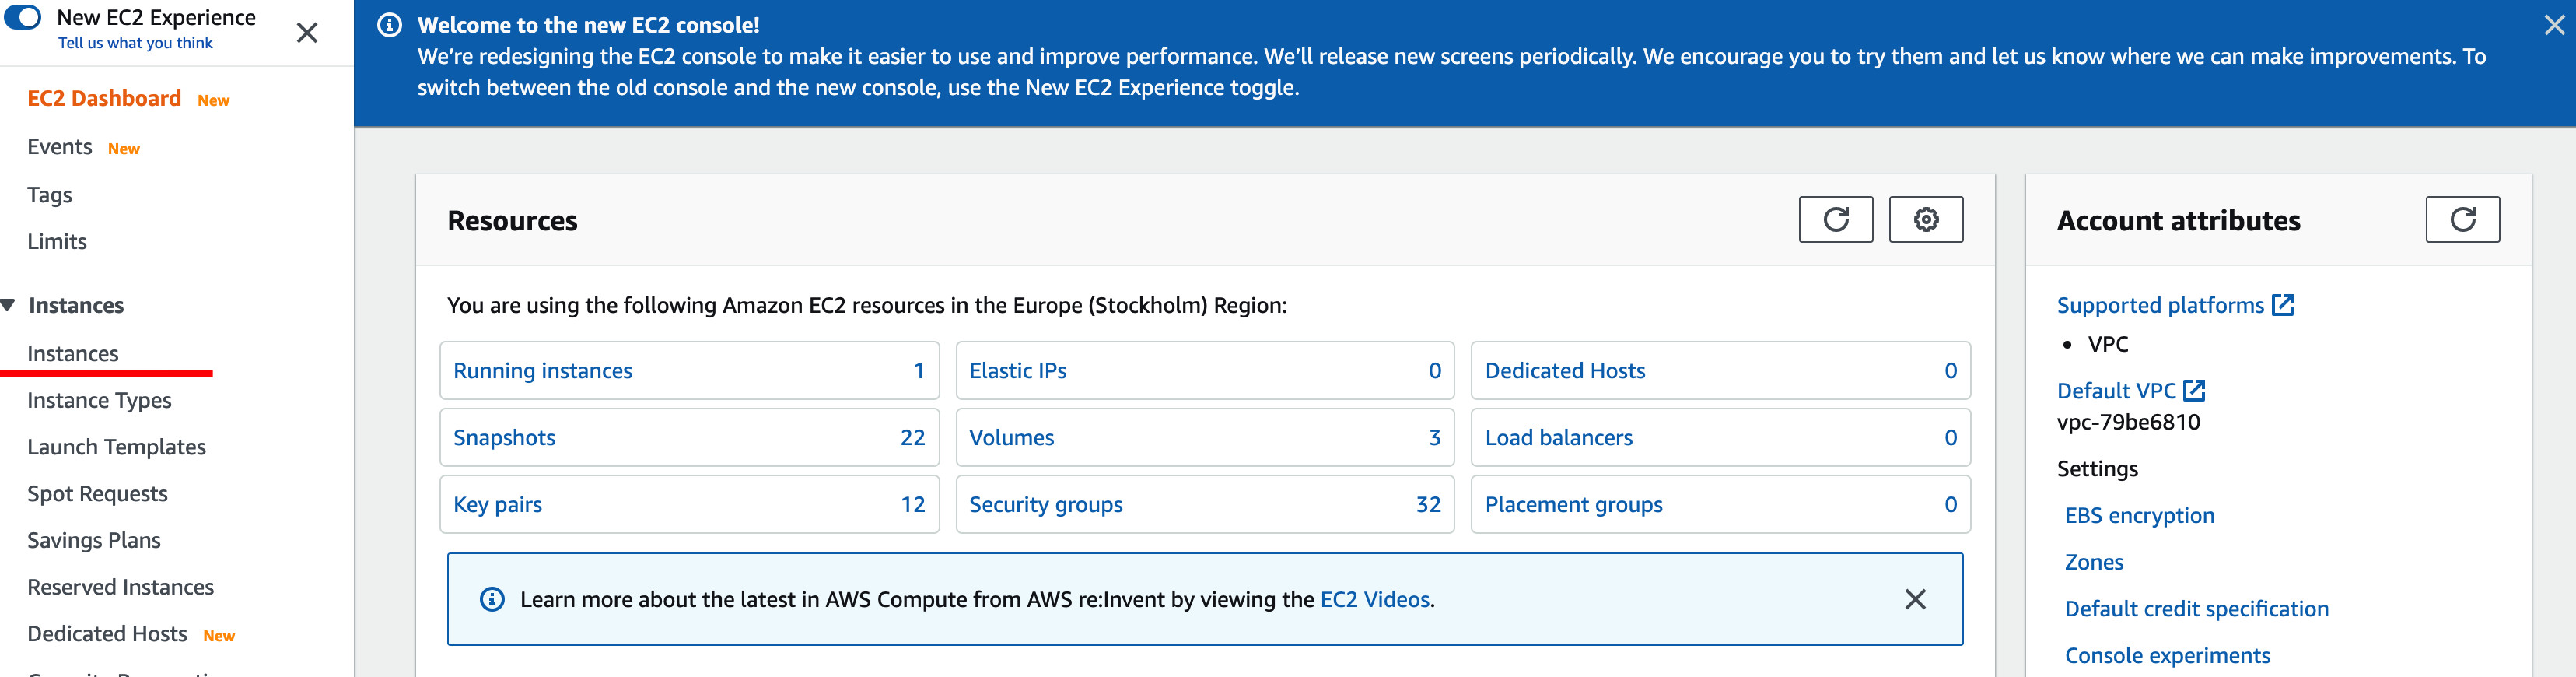Dismiss the Welcome banner with X
The image size is (2576, 677).
pyautogui.click(x=2554, y=25)
